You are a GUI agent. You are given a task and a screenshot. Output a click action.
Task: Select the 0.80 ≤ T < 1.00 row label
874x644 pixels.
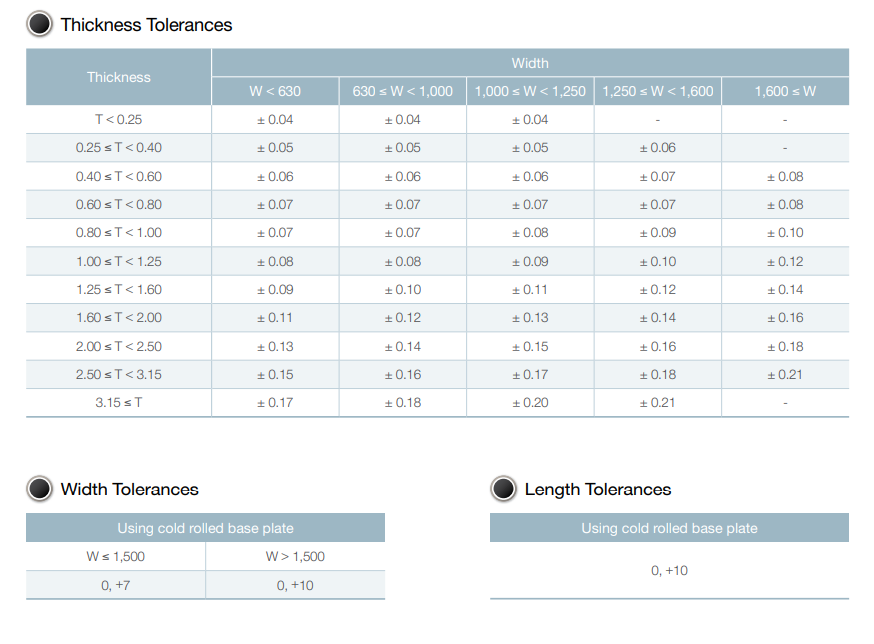119,233
